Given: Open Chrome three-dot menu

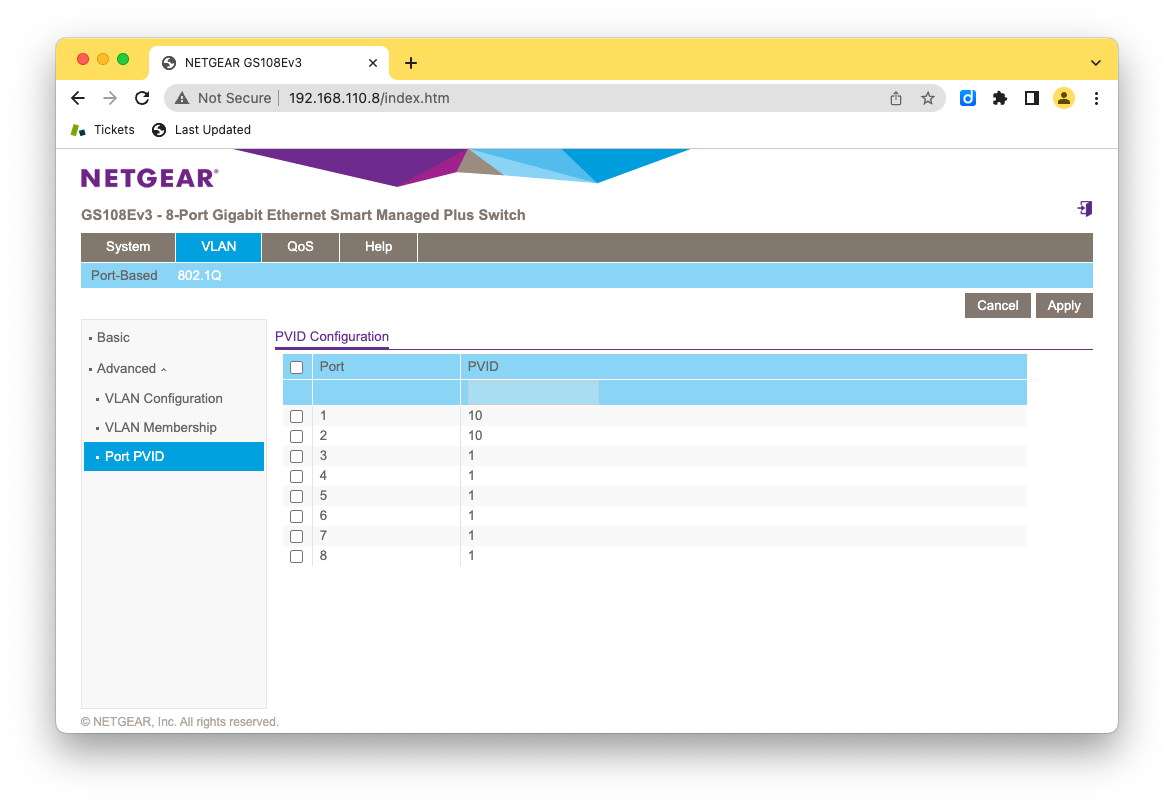Looking at the screenshot, I should pos(1096,98).
